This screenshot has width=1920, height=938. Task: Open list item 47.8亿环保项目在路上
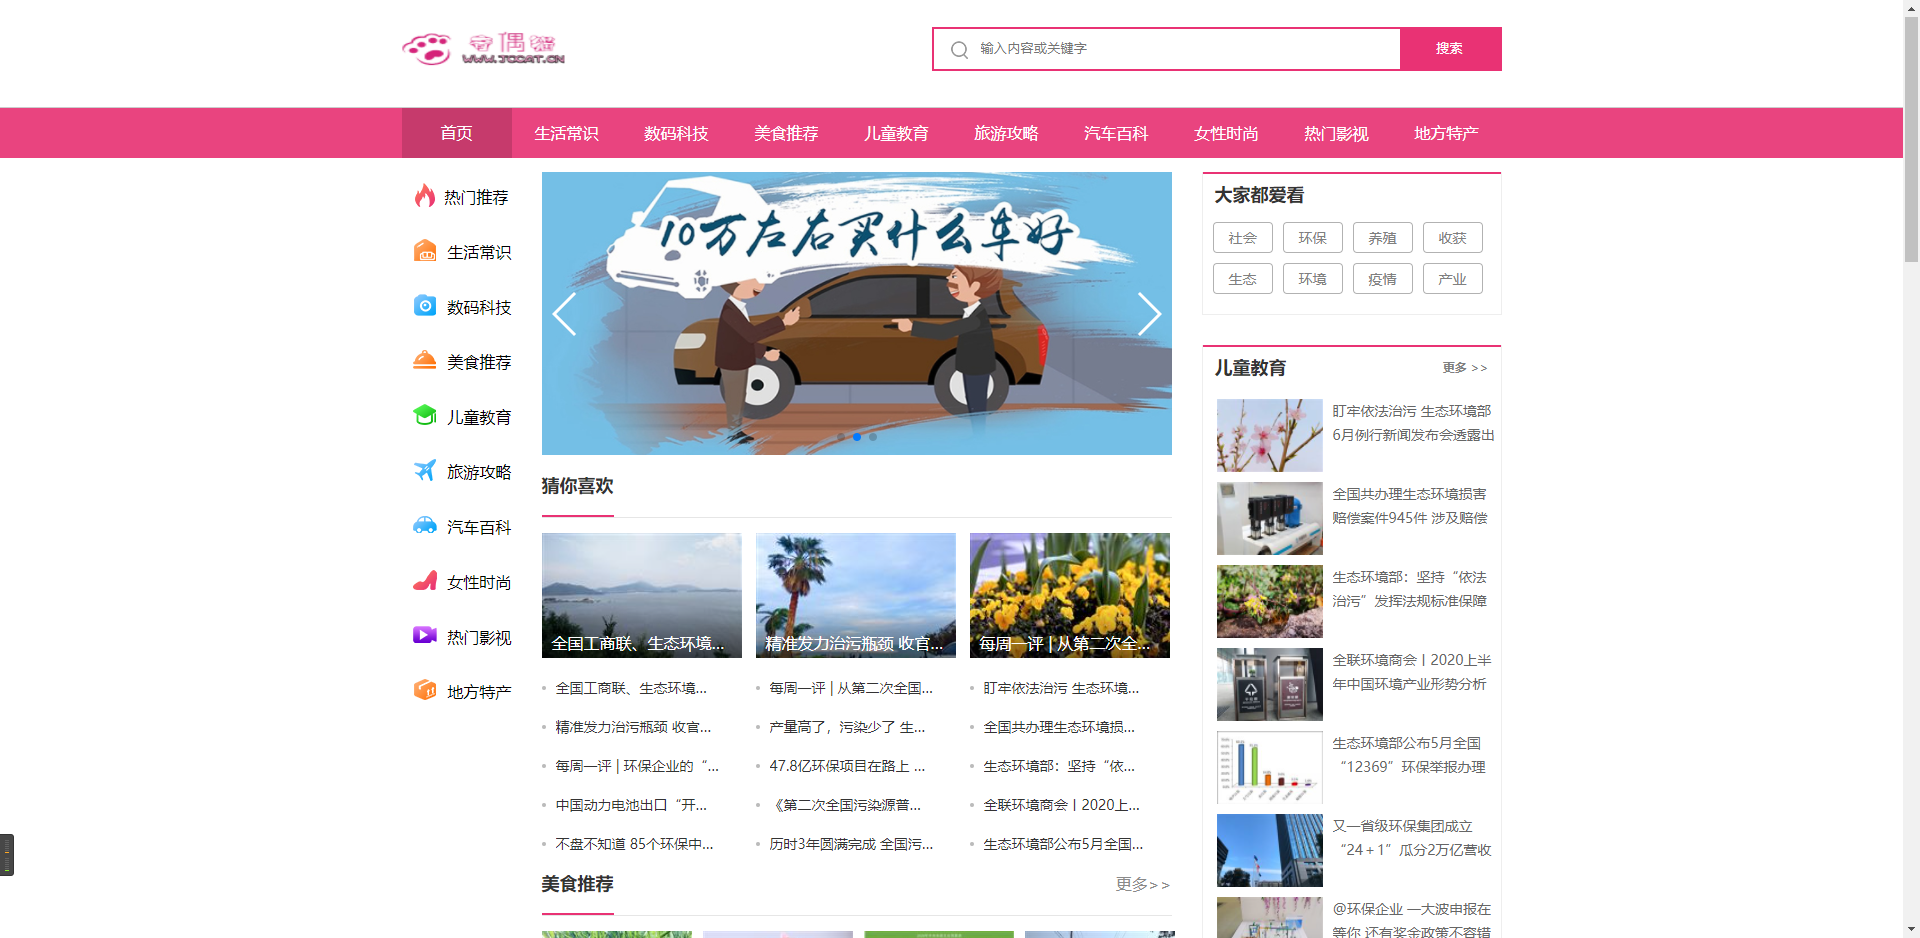tap(847, 766)
